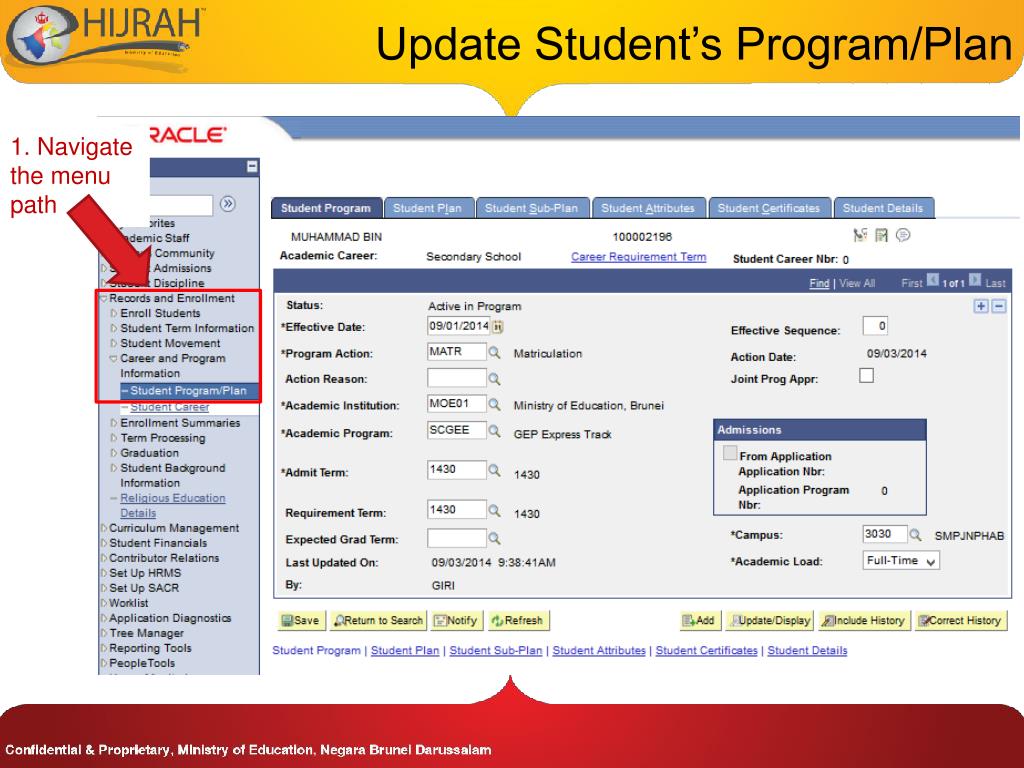Viewport: 1024px width, 768px height.
Task: Open the speech bubble icon beside student ID
Action: (x=903, y=234)
